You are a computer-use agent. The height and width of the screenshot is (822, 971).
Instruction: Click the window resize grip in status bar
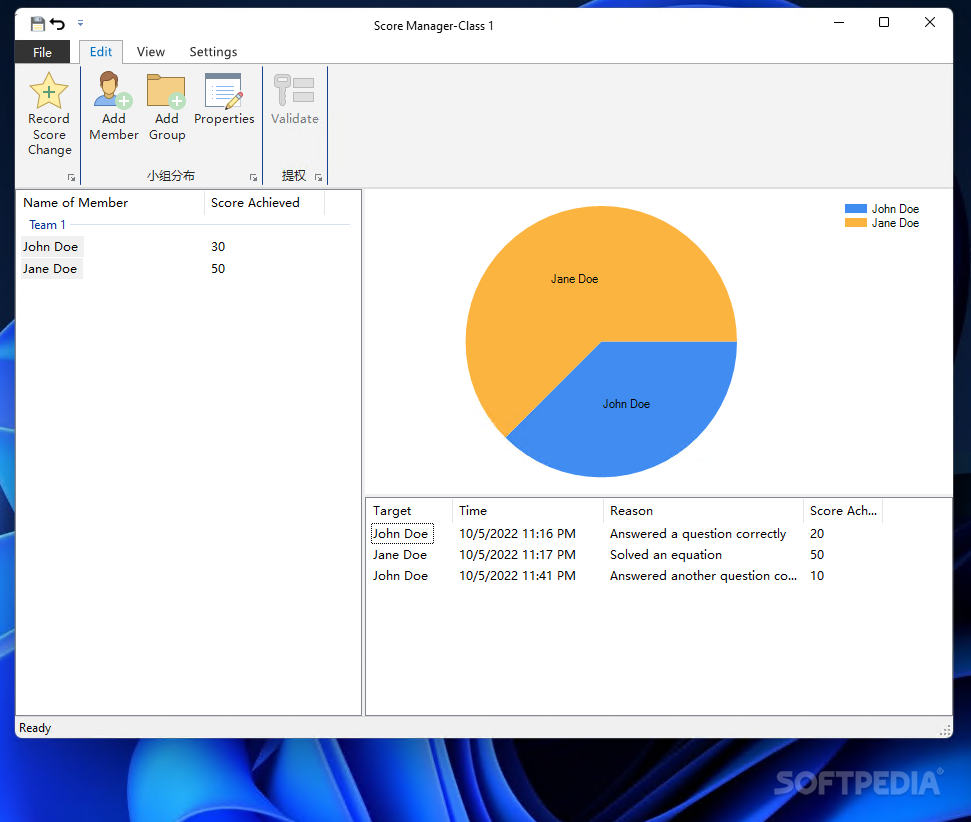[x=945, y=730]
